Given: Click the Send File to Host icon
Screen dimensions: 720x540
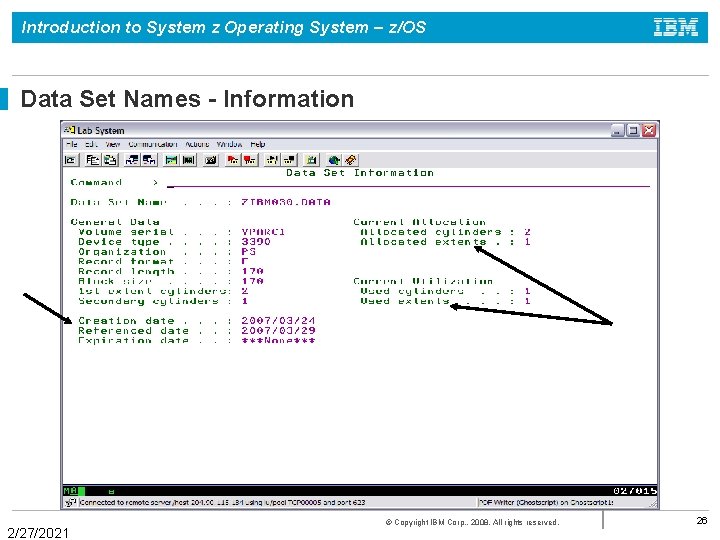Looking at the screenshot, I should tap(132, 160).
